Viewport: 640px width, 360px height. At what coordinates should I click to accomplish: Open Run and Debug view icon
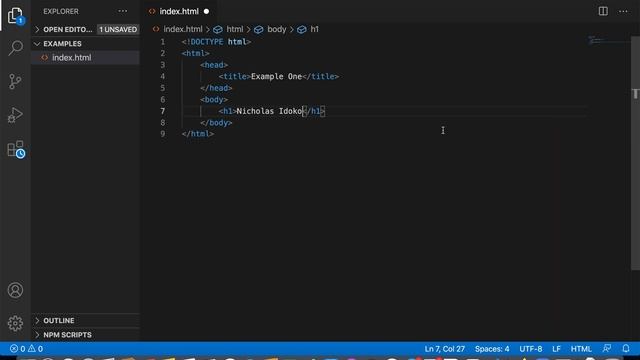[x=15, y=115]
